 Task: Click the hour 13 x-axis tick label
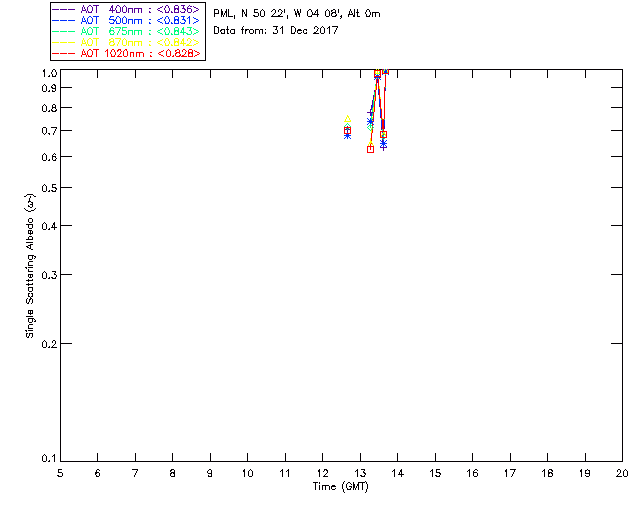pyautogui.click(x=360, y=473)
